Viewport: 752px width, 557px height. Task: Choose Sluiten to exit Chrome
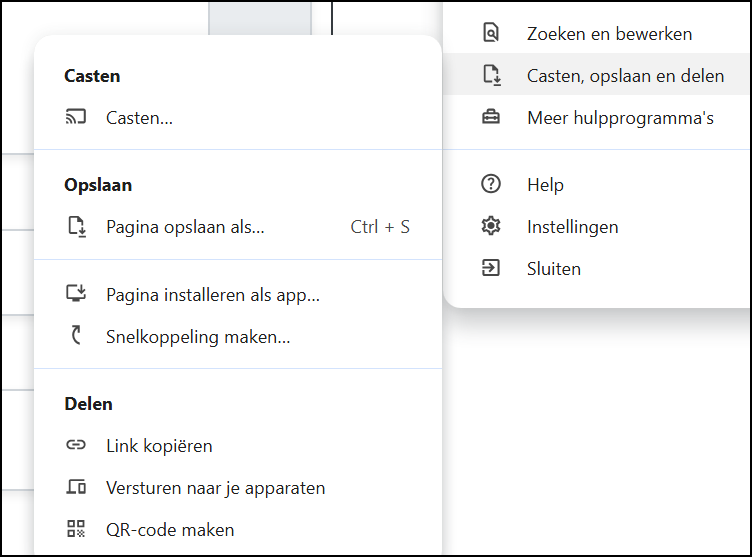pyautogui.click(x=597, y=269)
